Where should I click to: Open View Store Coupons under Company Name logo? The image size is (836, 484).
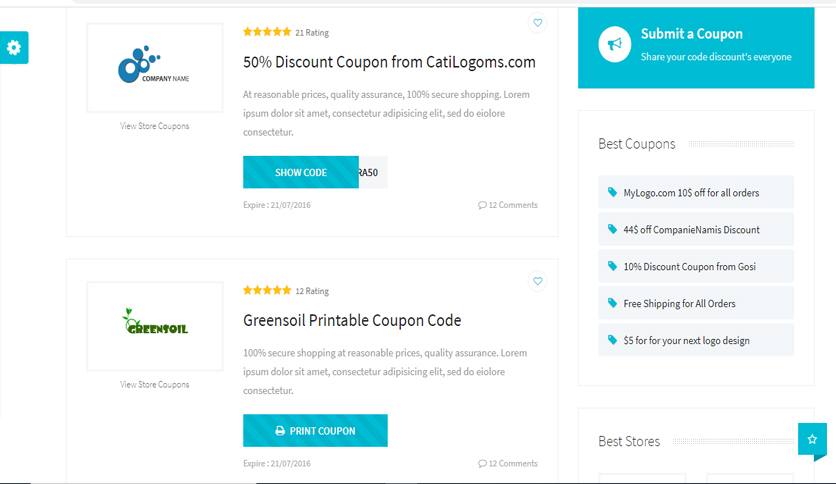click(155, 126)
